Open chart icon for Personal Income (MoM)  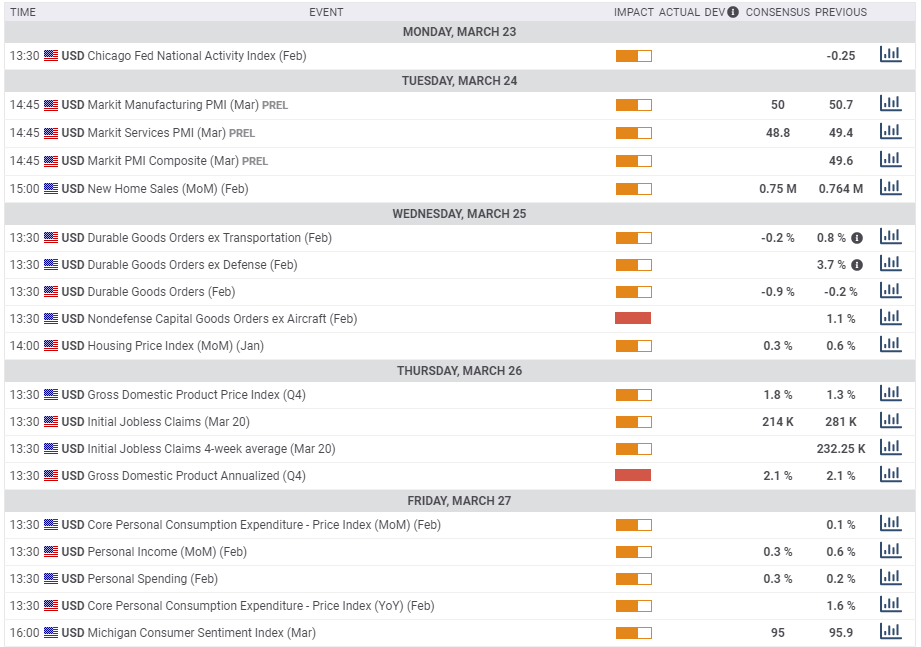tap(890, 551)
